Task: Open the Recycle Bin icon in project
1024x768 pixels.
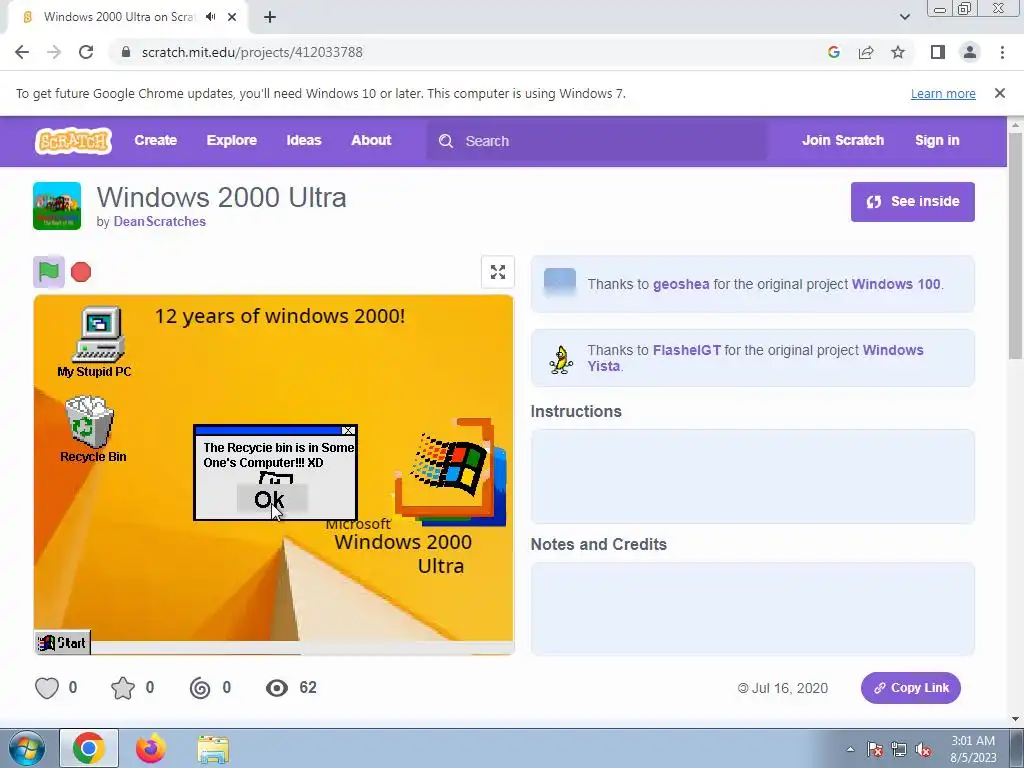Action: click(93, 429)
